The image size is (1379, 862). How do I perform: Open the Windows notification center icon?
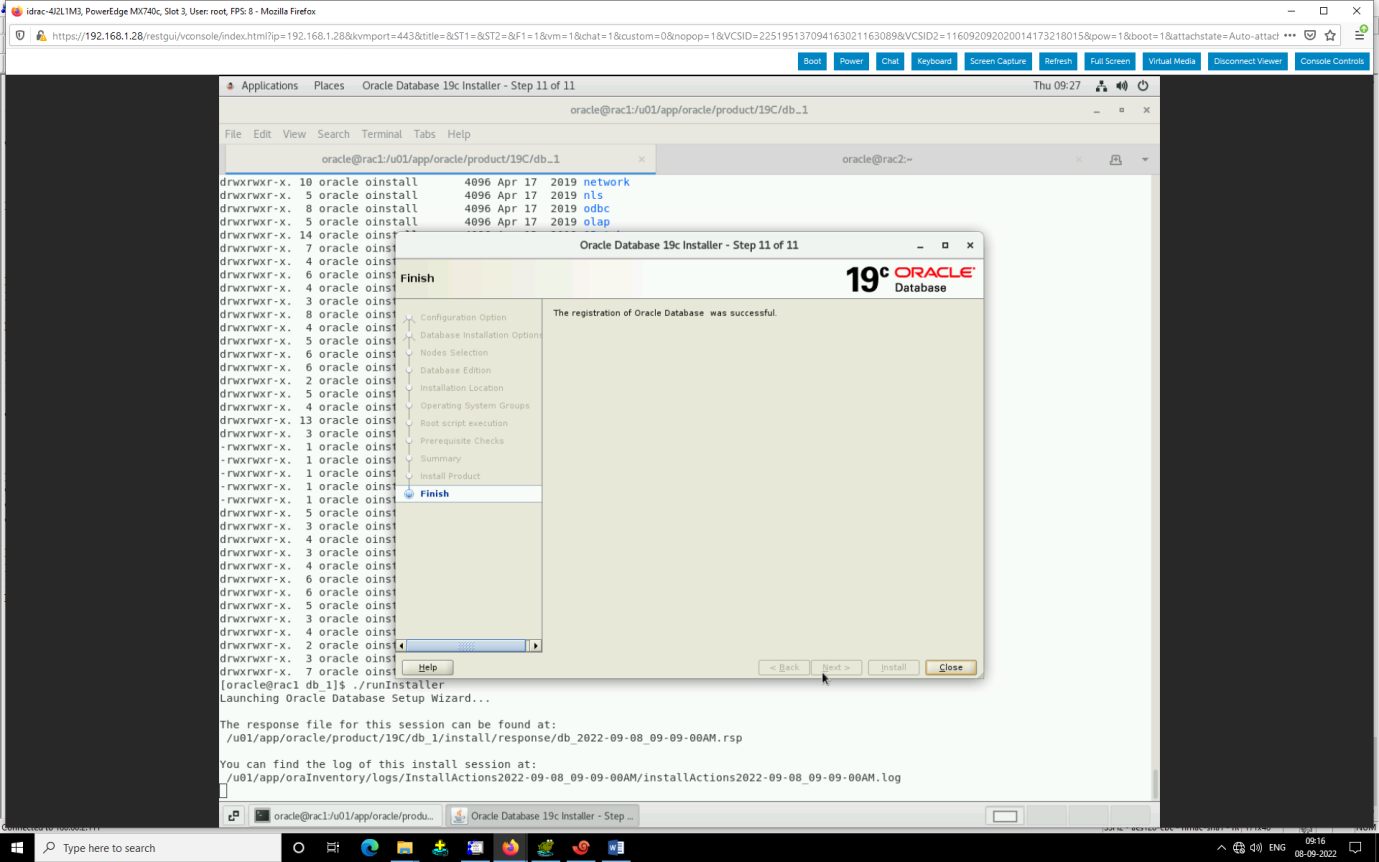(1356, 848)
